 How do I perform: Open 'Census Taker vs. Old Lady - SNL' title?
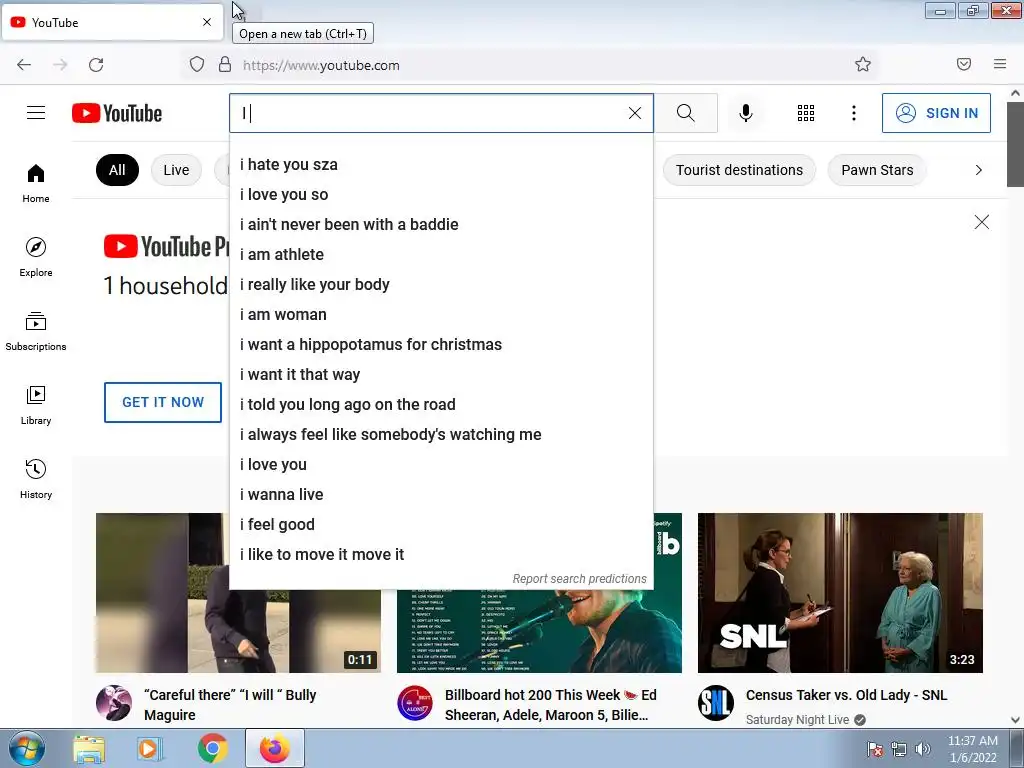tap(846, 695)
